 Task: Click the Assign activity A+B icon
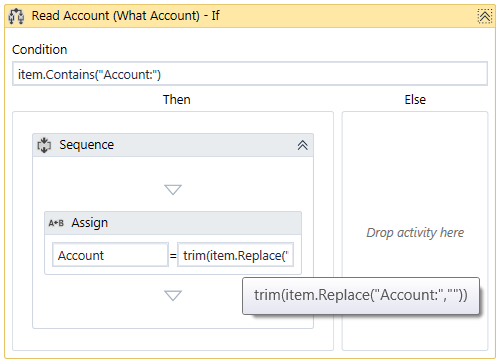click(x=56, y=223)
